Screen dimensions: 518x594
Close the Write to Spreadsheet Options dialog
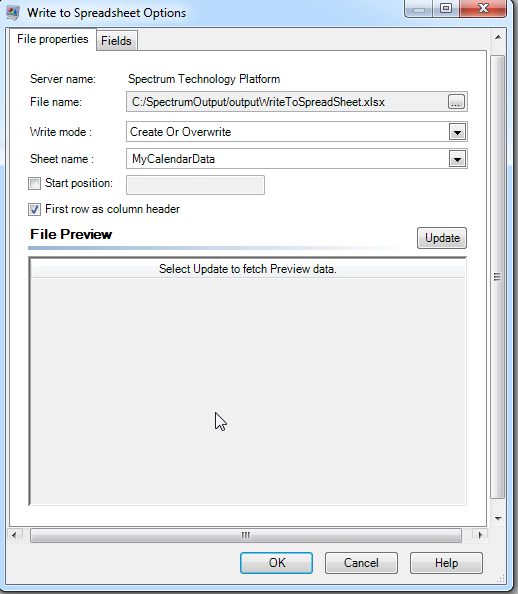click(x=483, y=8)
